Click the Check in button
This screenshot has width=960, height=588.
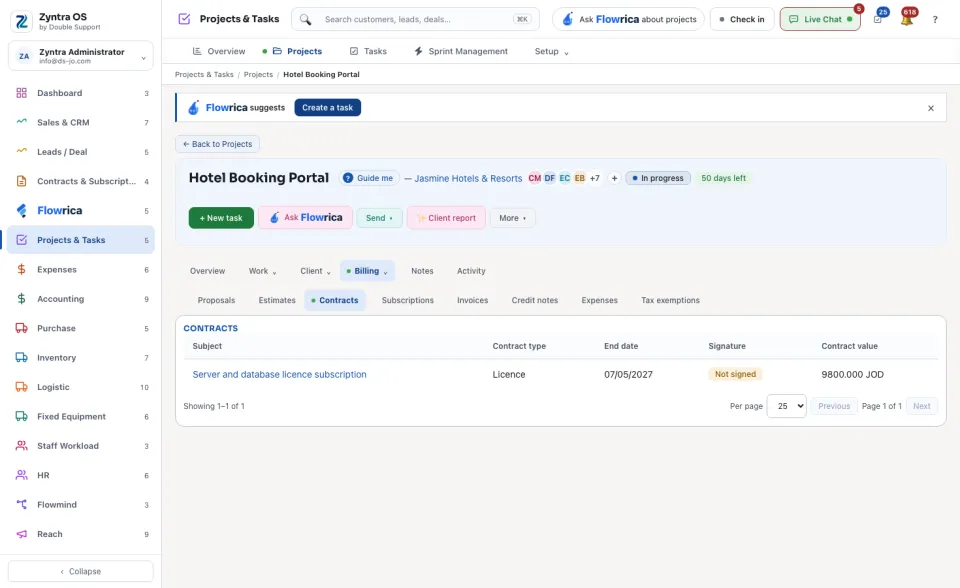tap(742, 20)
